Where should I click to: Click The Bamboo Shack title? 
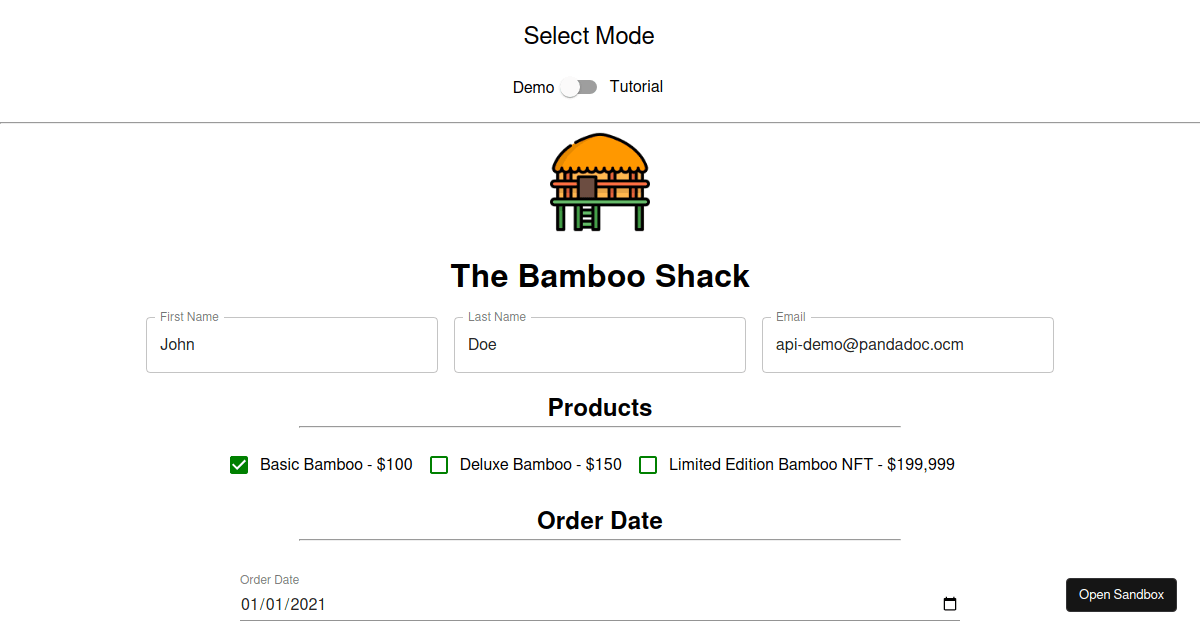tap(600, 276)
